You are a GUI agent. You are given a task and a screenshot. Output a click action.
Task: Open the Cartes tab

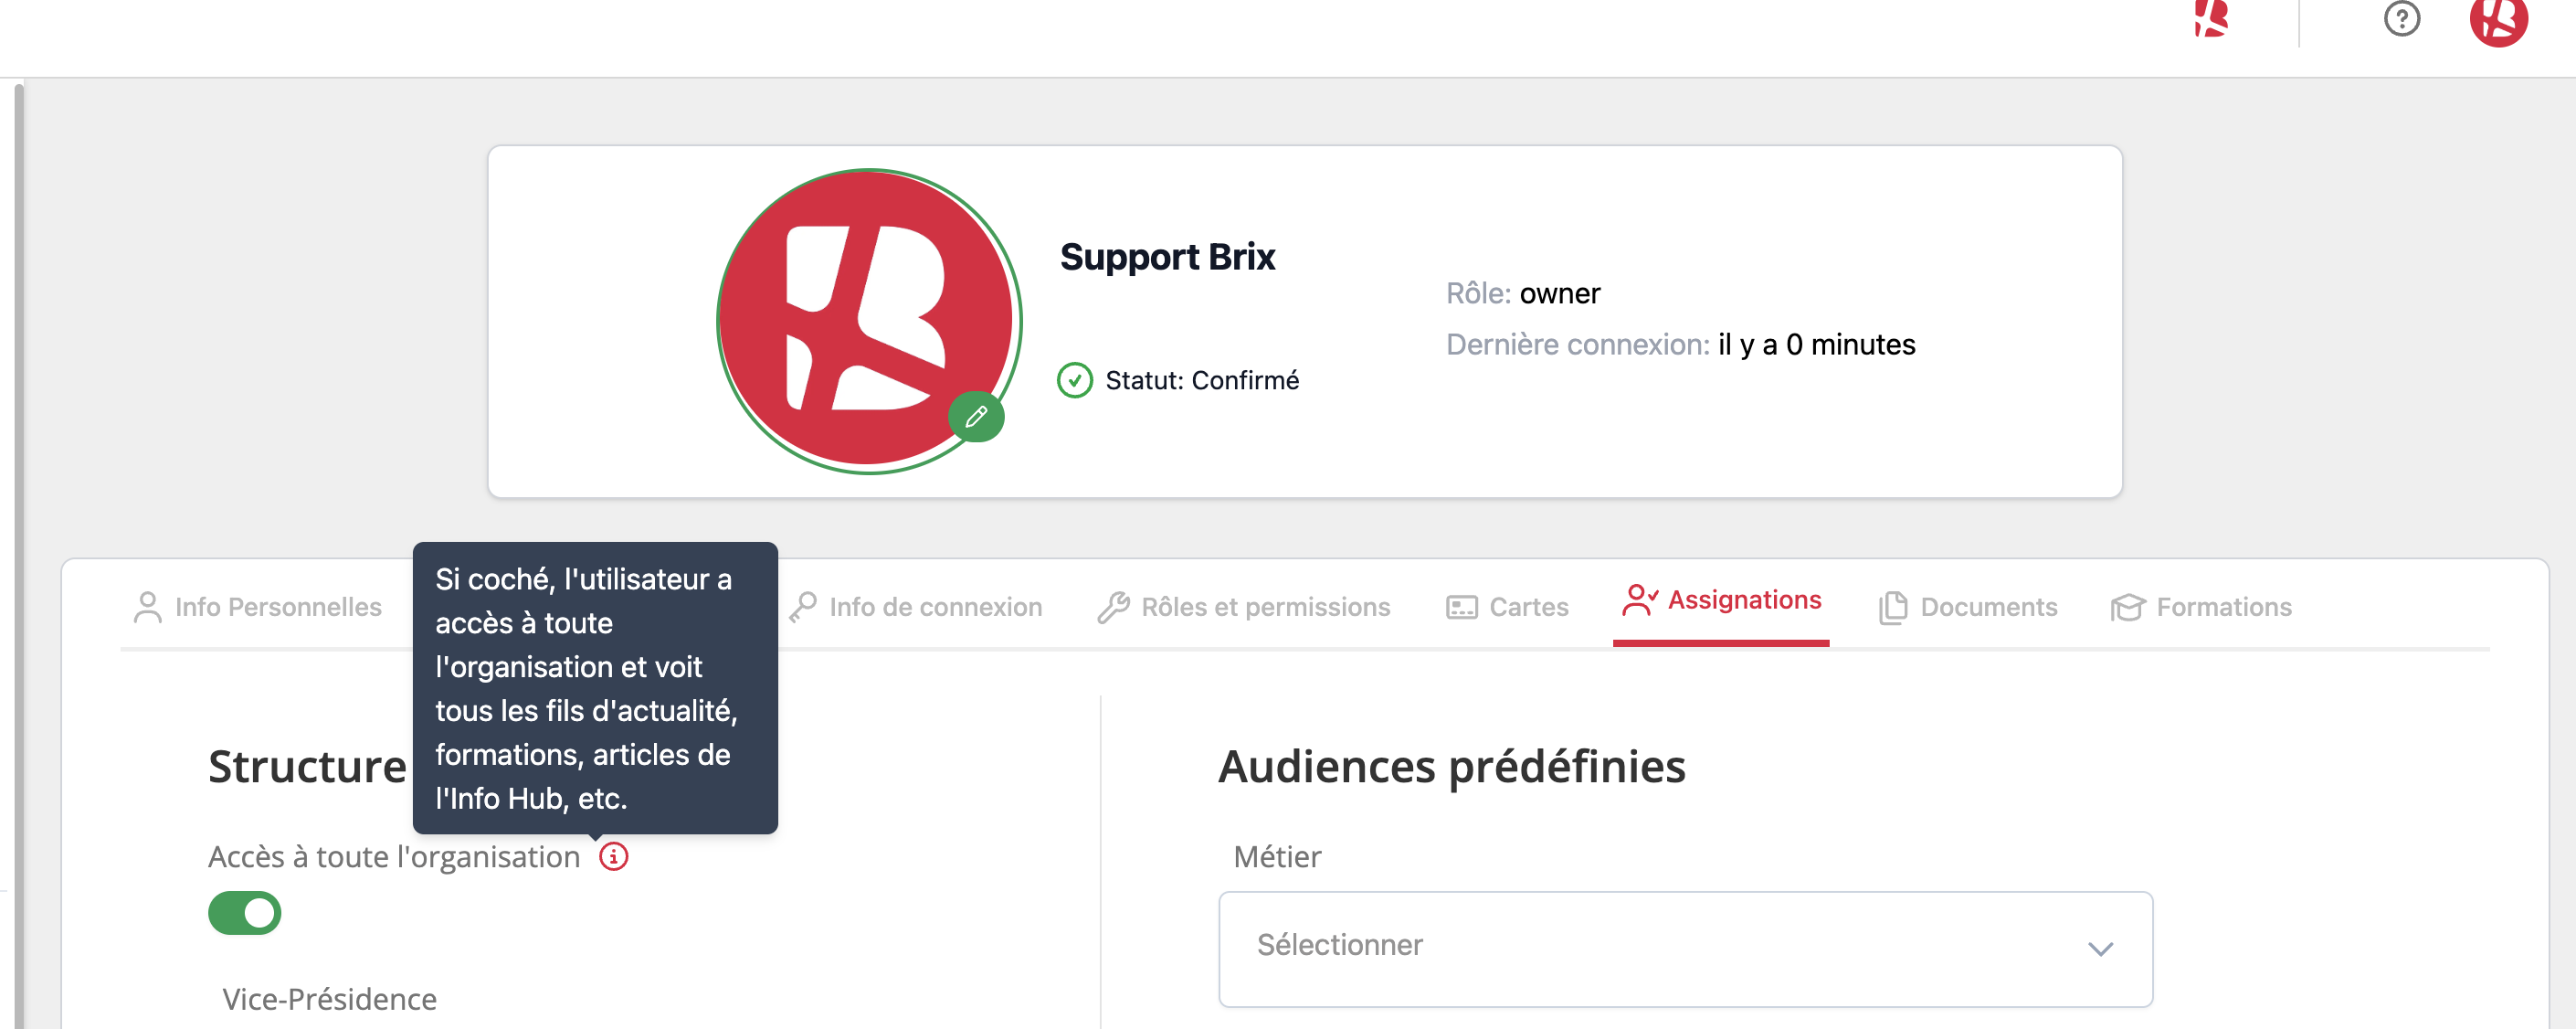click(1507, 607)
